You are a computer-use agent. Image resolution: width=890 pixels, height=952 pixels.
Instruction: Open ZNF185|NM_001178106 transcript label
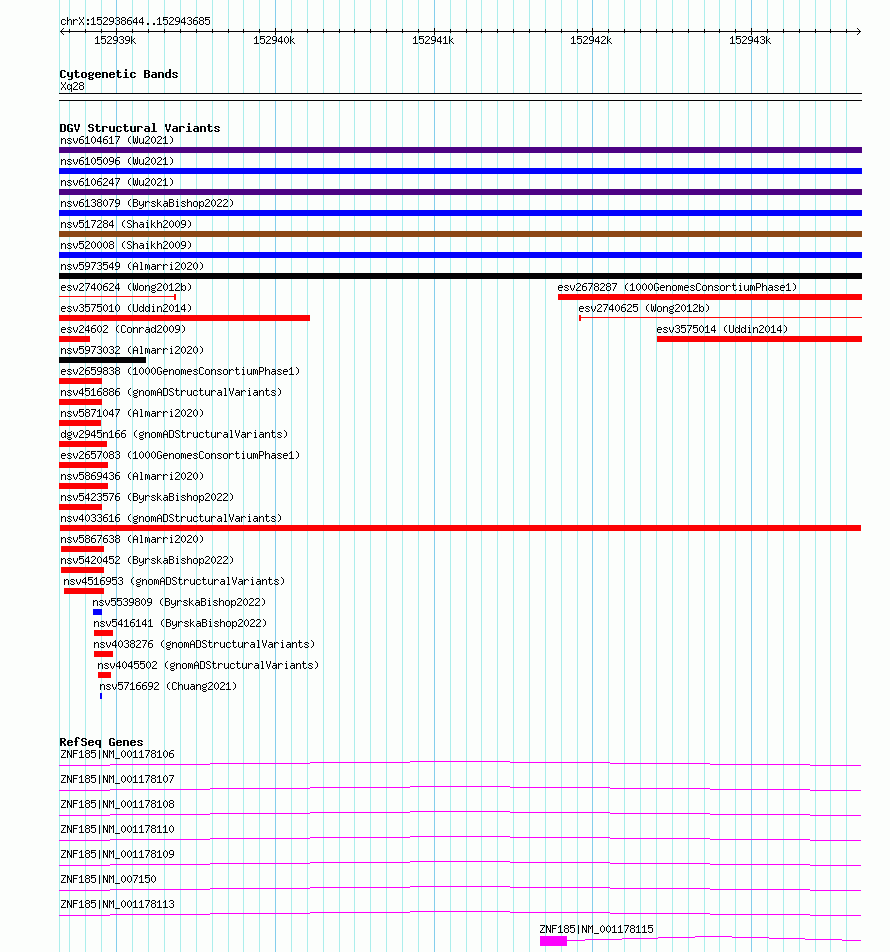[117, 755]
